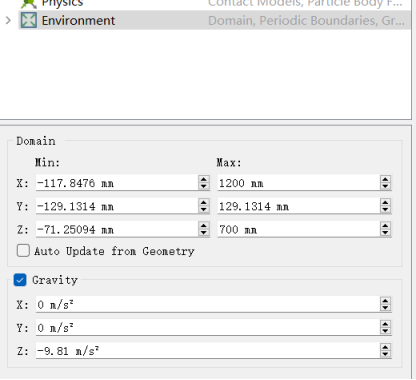This screenshot has width=416, height=380.
Task: Increase Domain X Max value with stepper
Action: tap(385, 179)
